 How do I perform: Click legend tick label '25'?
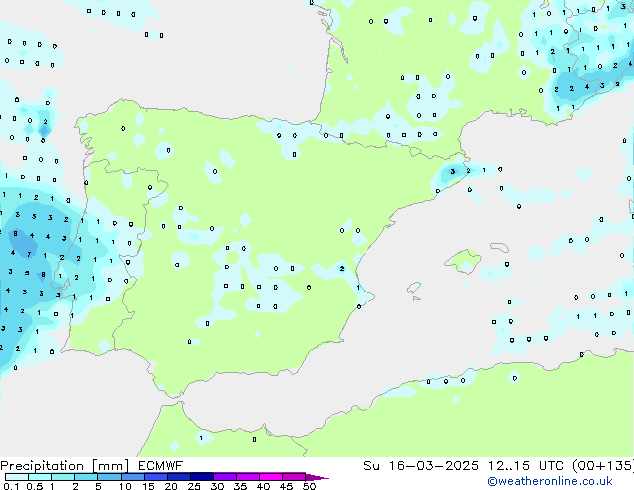[x=194, y=486]
